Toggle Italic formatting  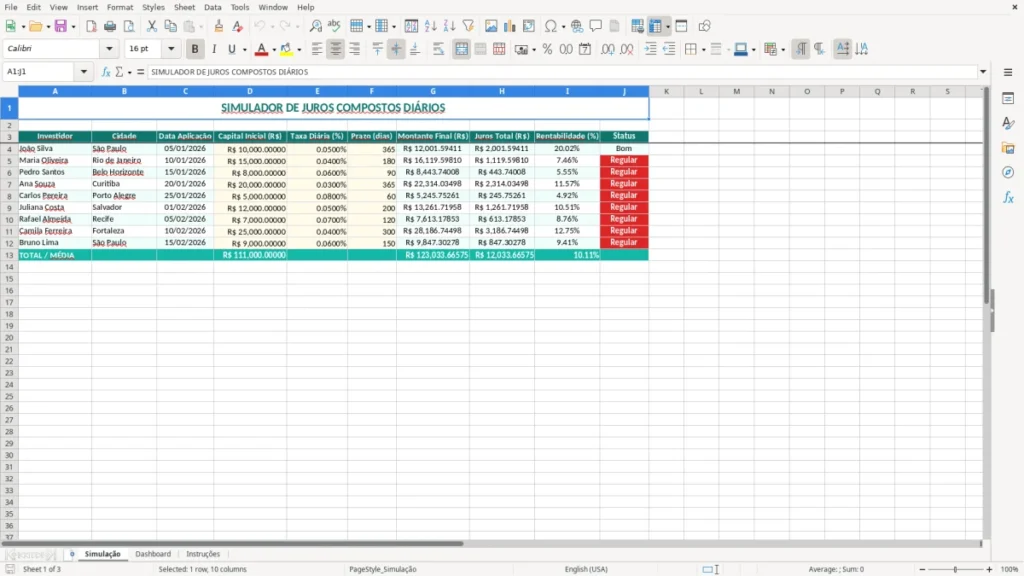click(214, 49)
